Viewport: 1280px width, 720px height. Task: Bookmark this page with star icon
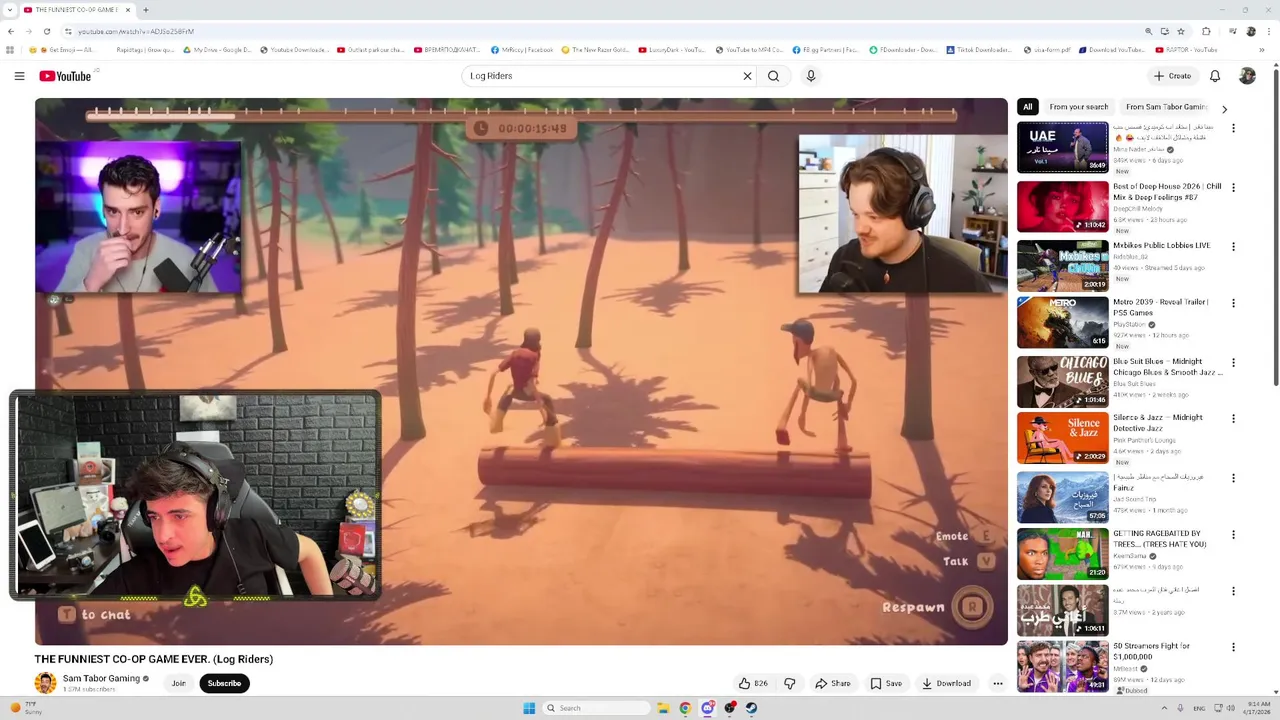pos(1181,31)
